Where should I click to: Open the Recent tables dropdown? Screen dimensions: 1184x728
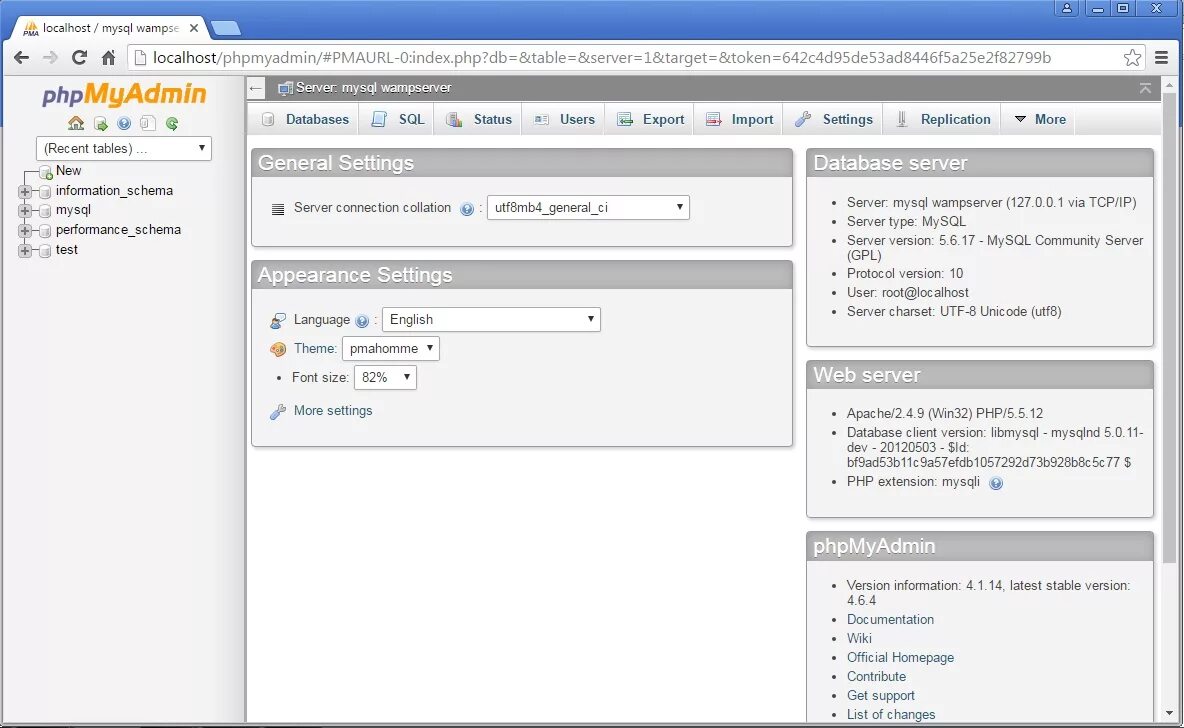[x=124, y=148]
